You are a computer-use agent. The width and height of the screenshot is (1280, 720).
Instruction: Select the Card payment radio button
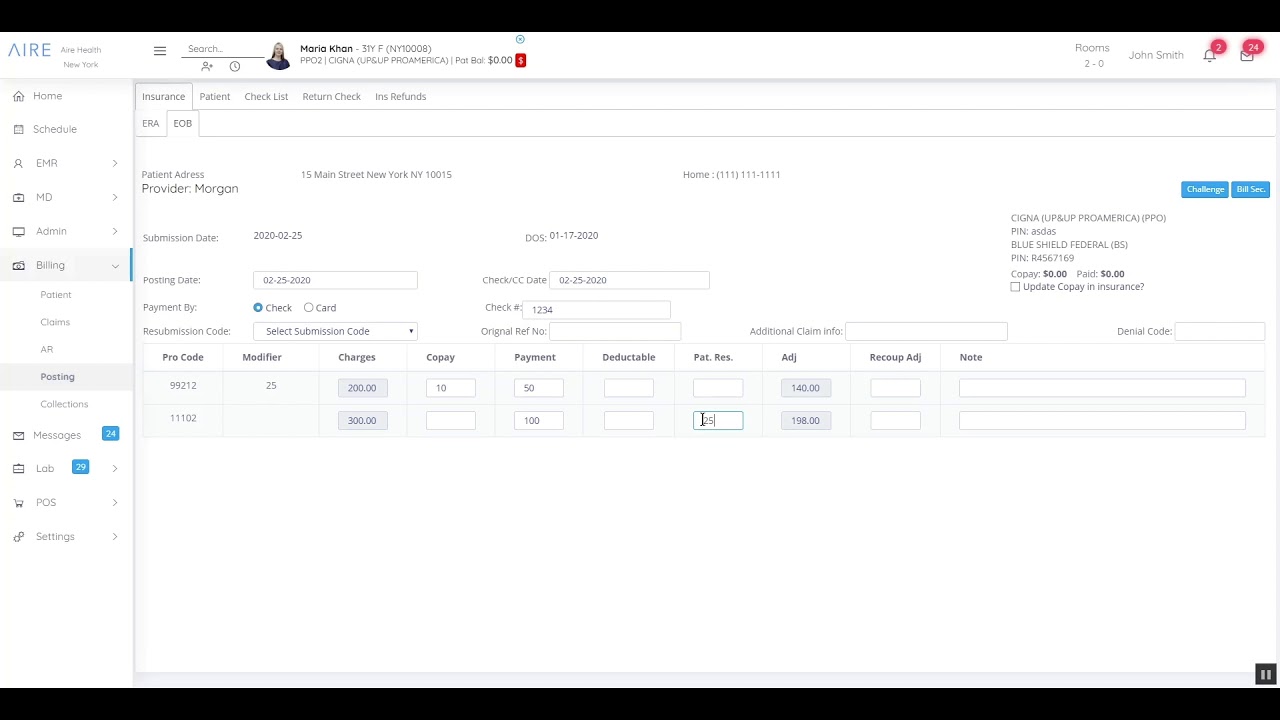tap(309, 308)
